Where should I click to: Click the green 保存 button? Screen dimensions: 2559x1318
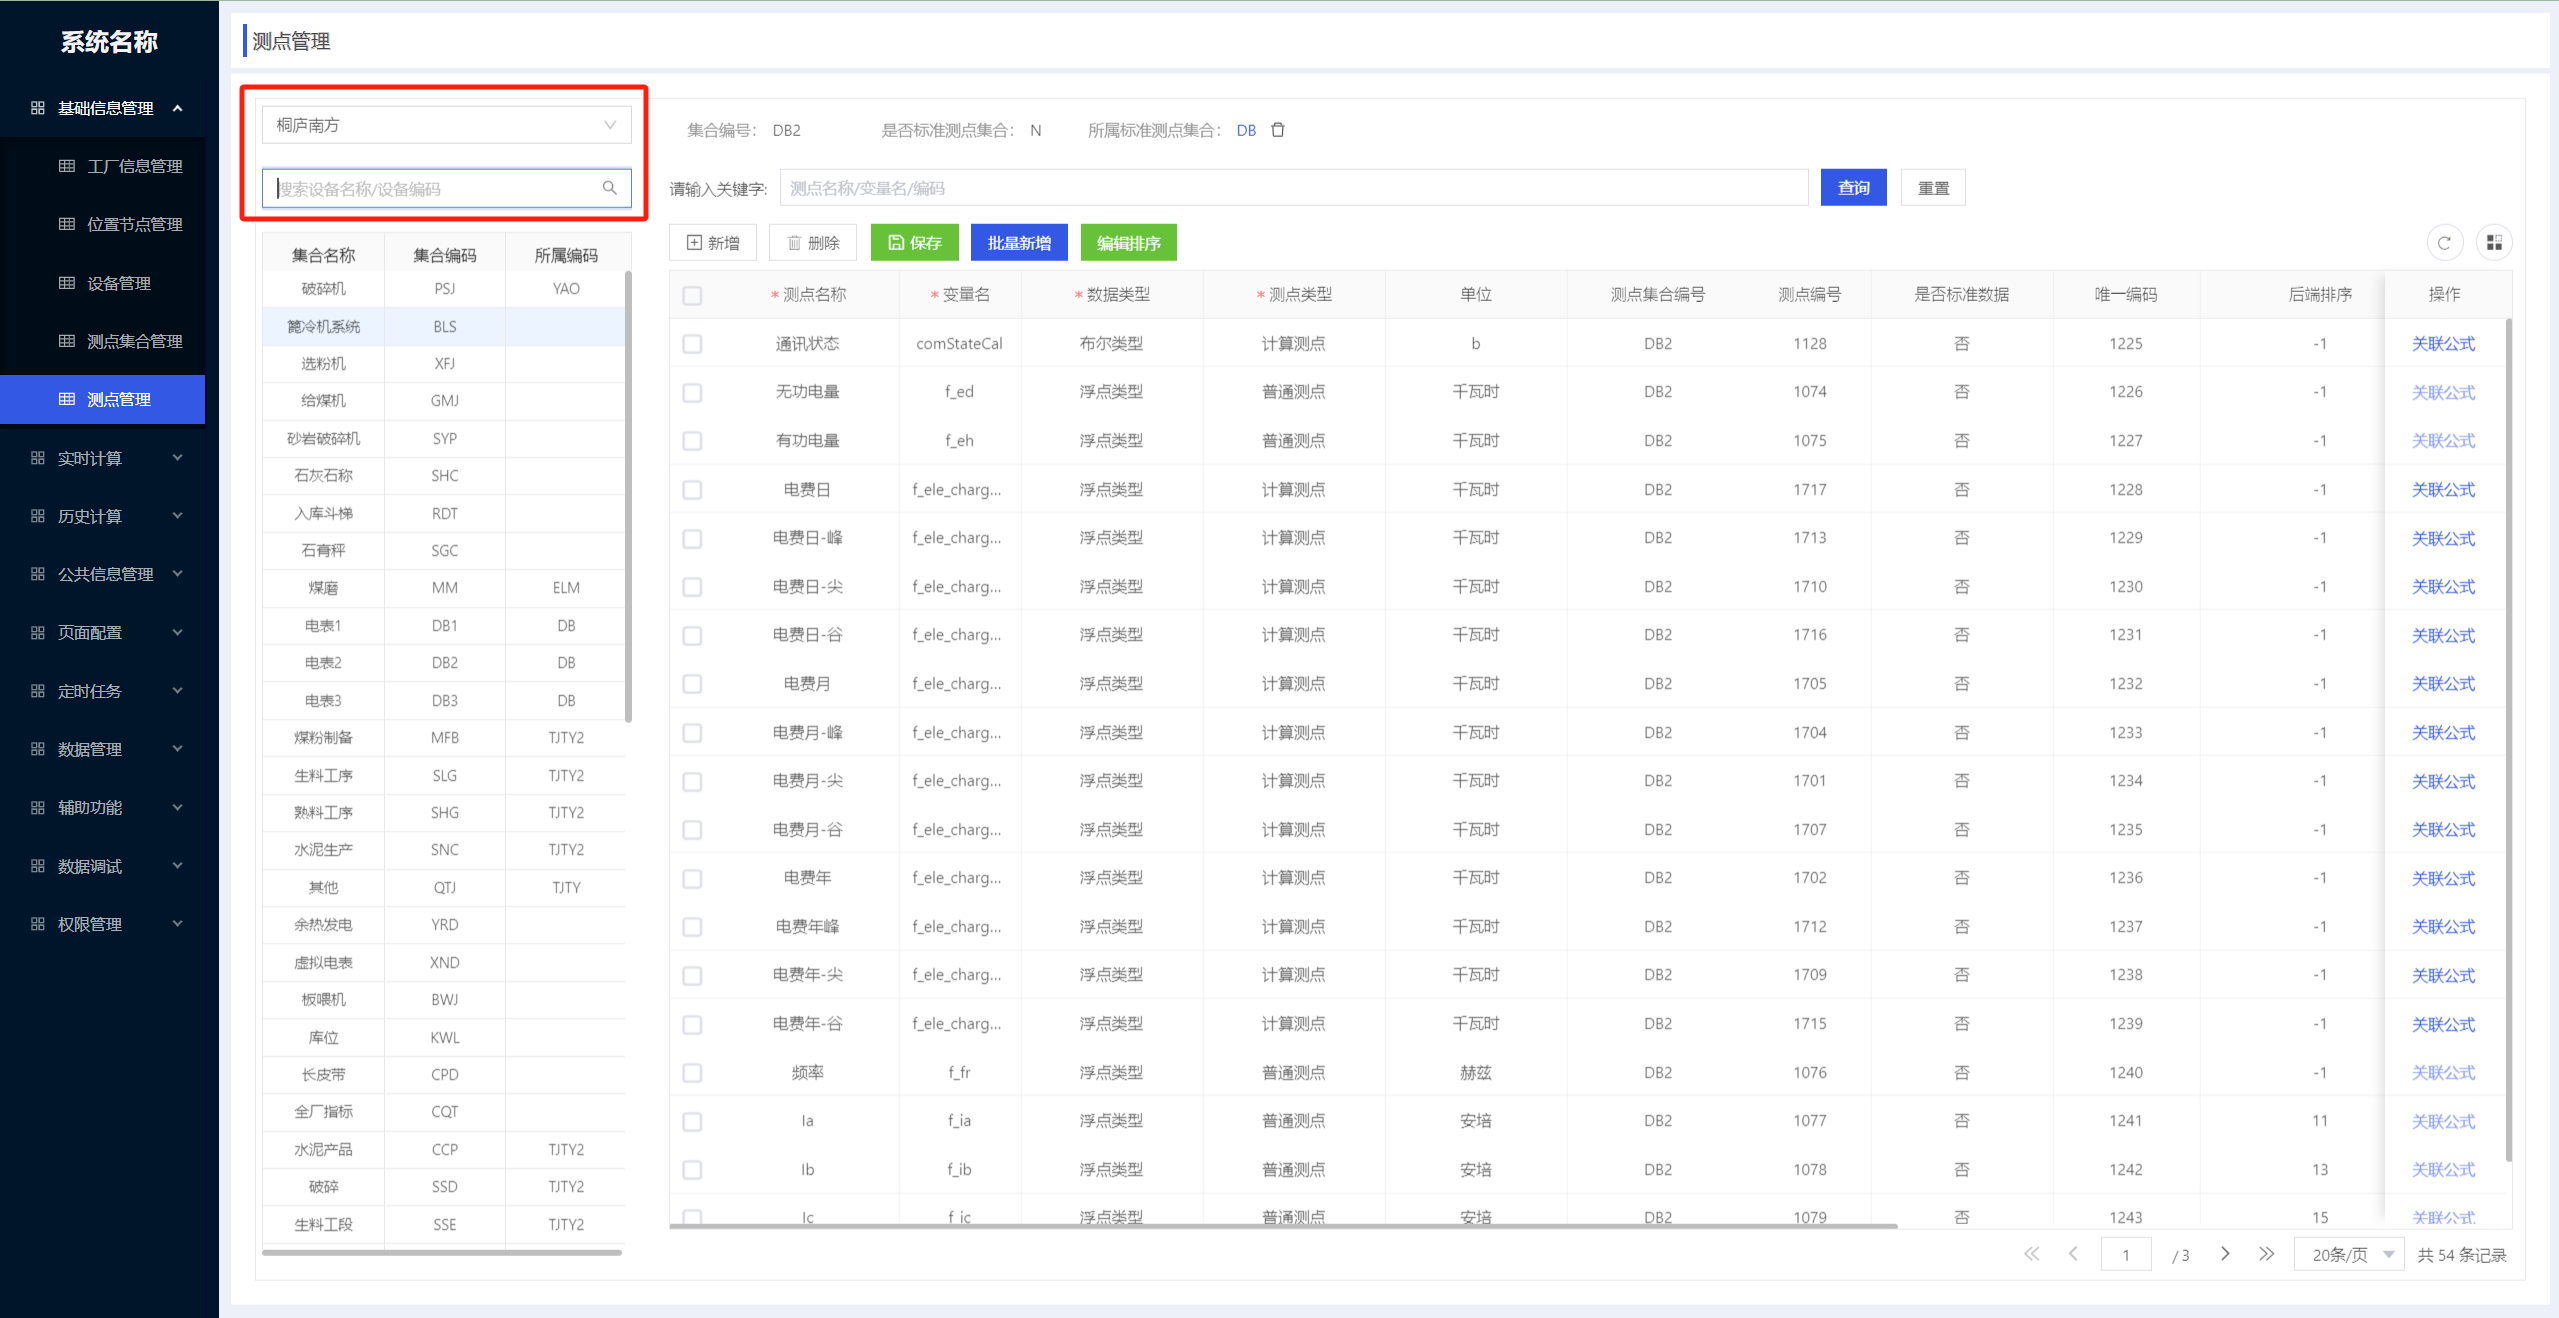tap(915, 243)
